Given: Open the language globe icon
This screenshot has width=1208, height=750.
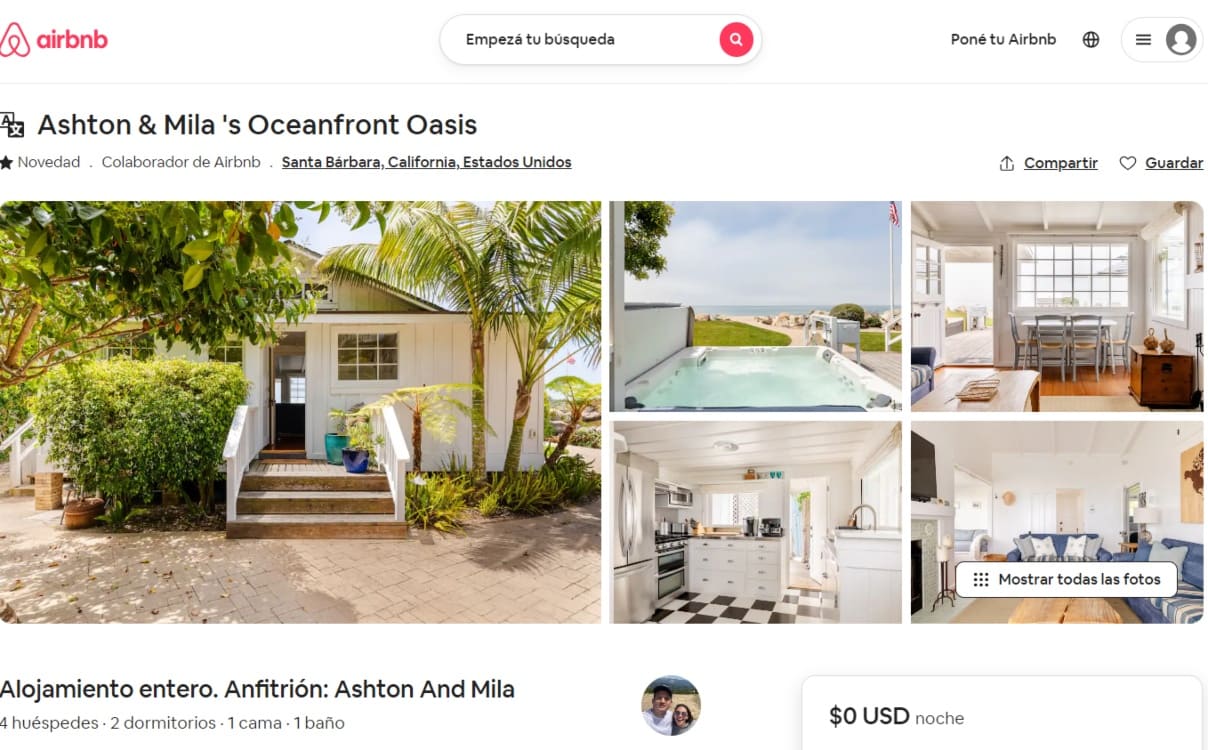Looking at the screenshot, I should point(1091,40).
